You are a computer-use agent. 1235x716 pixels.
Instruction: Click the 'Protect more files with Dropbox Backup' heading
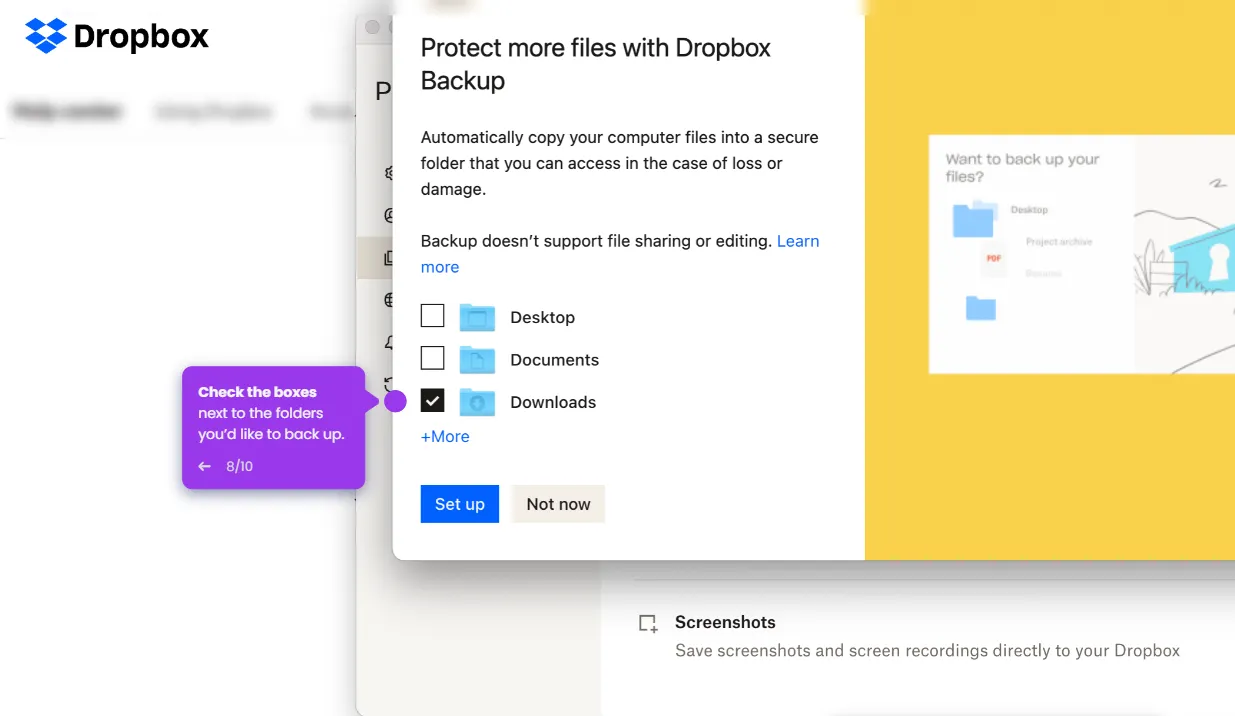pyautogui.click(x=596, y=64)
